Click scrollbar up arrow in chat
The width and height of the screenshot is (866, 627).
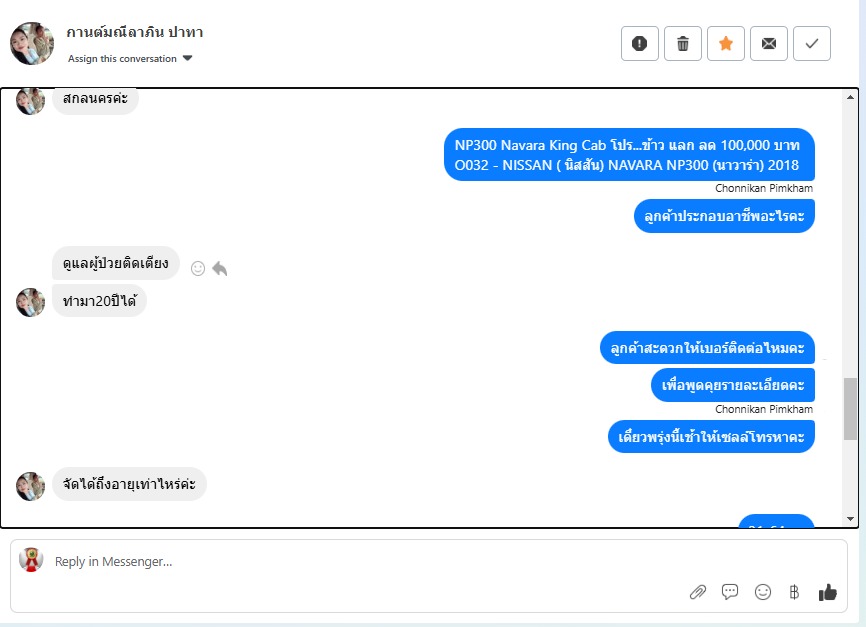tap(850, 97)
